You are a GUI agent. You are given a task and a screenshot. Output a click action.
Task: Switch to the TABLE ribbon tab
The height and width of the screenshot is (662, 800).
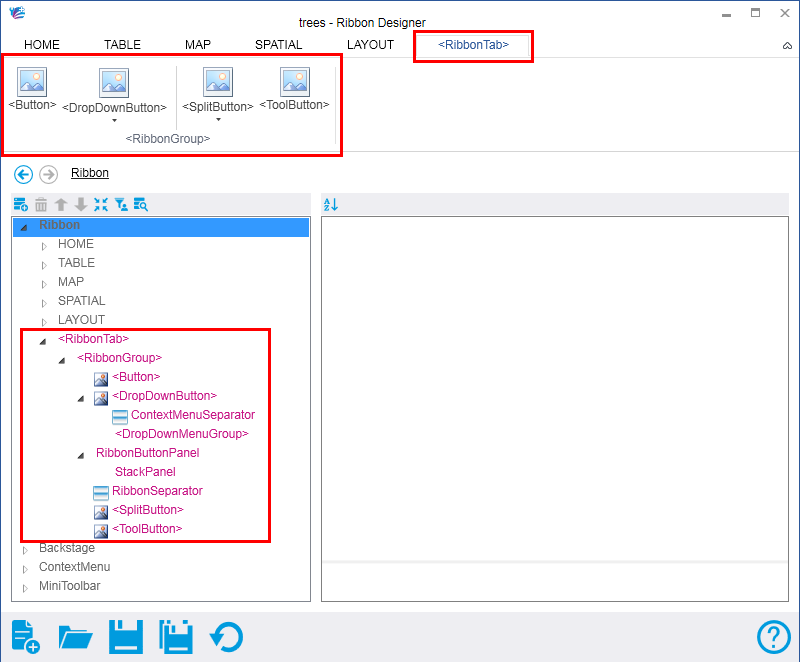click(122, 45)
